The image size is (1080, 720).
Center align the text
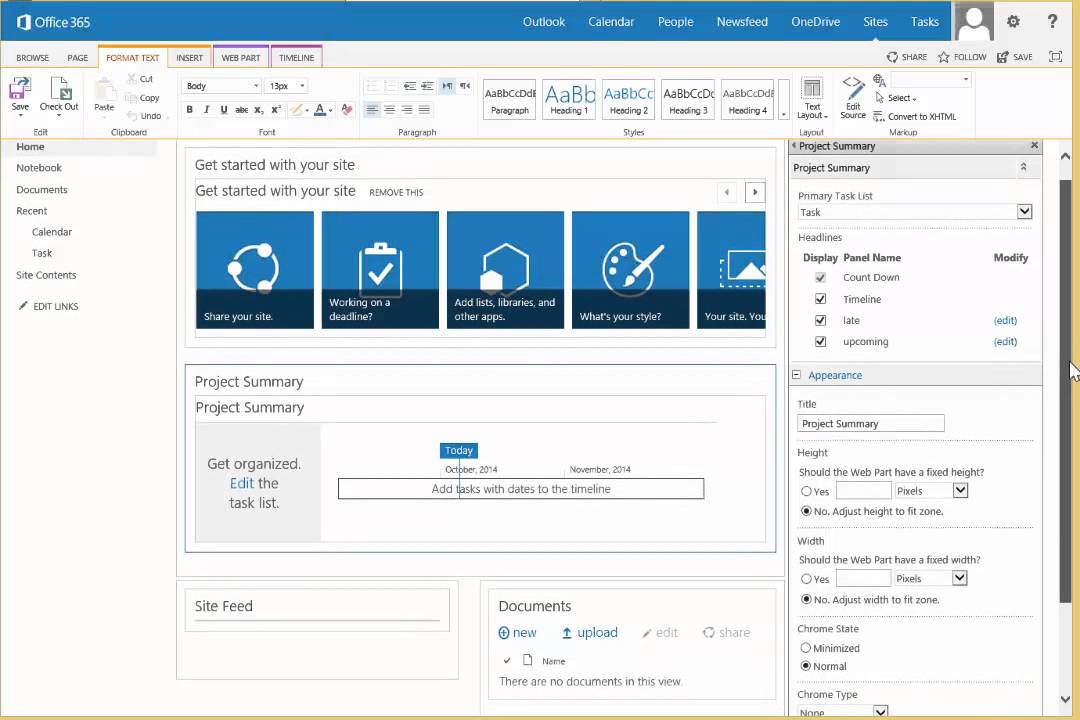[x=390, y=110]
